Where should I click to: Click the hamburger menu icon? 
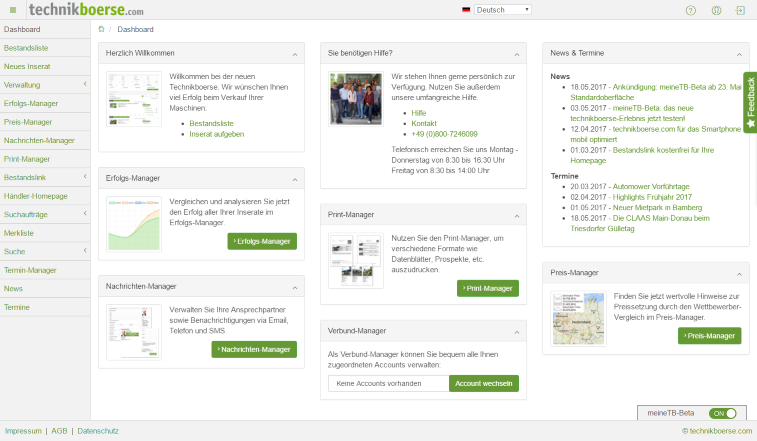point(12,10)
